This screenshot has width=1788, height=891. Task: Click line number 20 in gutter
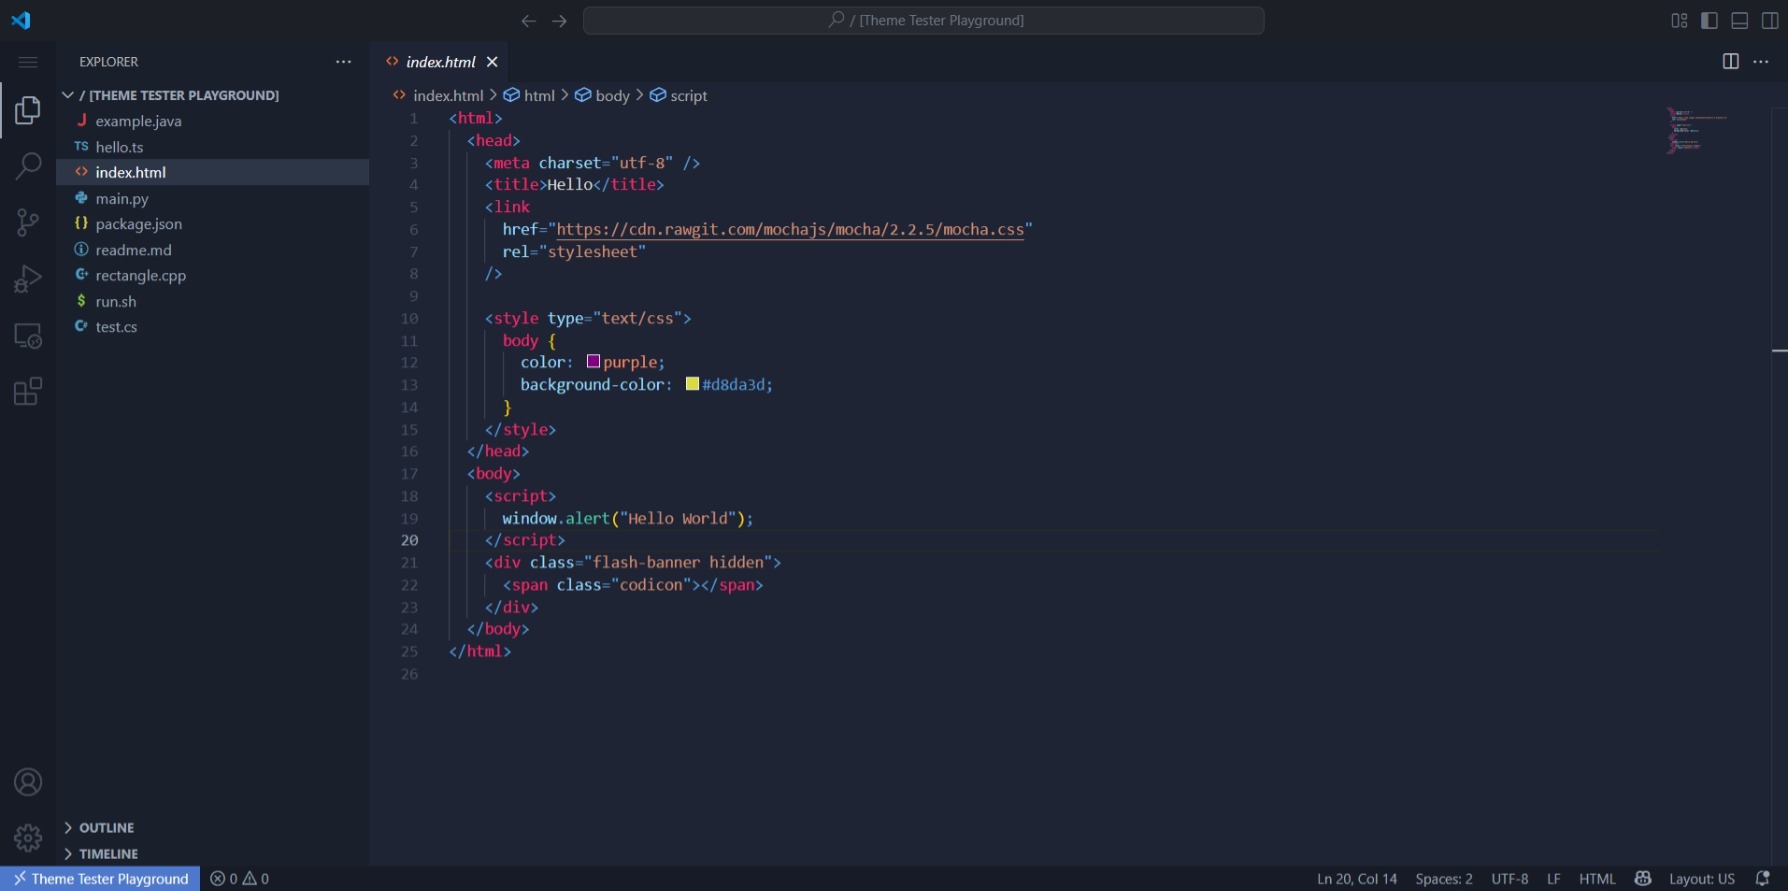click(x=410, y=540)
